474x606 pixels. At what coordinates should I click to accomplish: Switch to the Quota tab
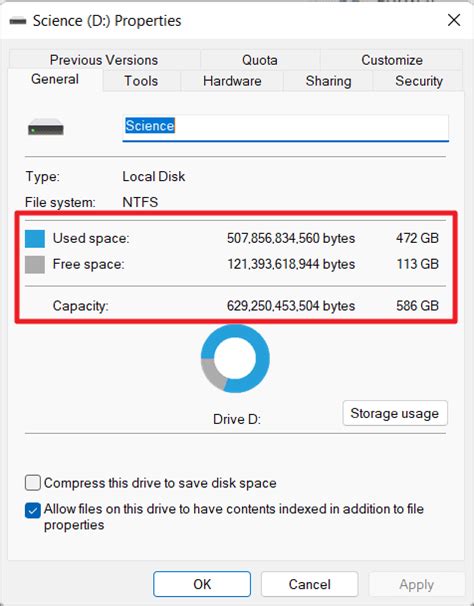coord(260,60)
